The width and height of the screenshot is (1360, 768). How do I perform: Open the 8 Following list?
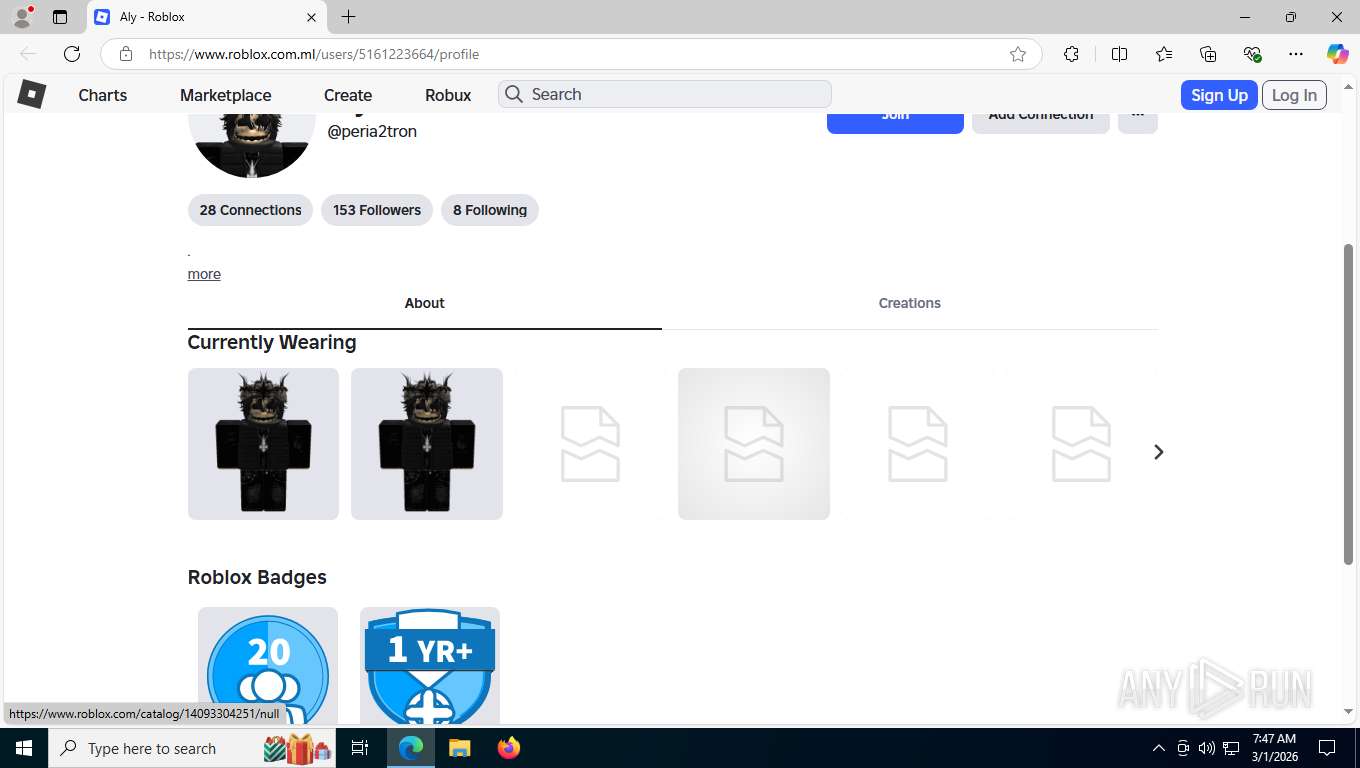(490, 210)
